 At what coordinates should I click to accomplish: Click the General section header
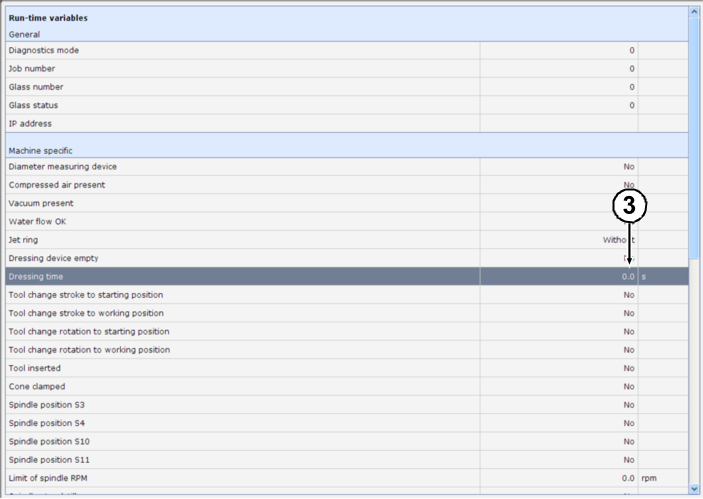[24, 33]
